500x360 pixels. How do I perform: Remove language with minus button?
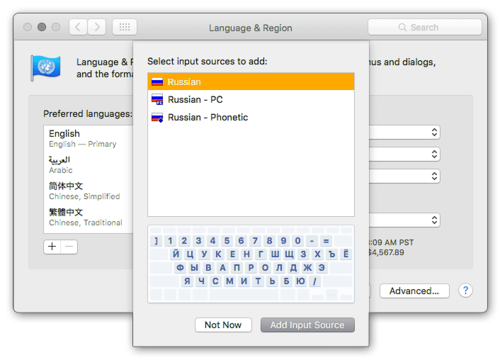tap(69, 247)
